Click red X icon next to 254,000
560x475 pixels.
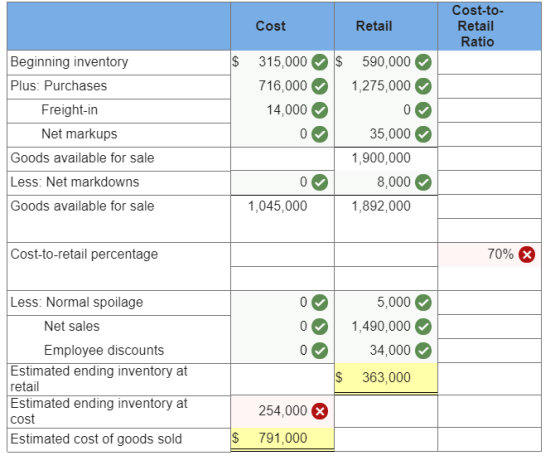click(x=320, y=411)
